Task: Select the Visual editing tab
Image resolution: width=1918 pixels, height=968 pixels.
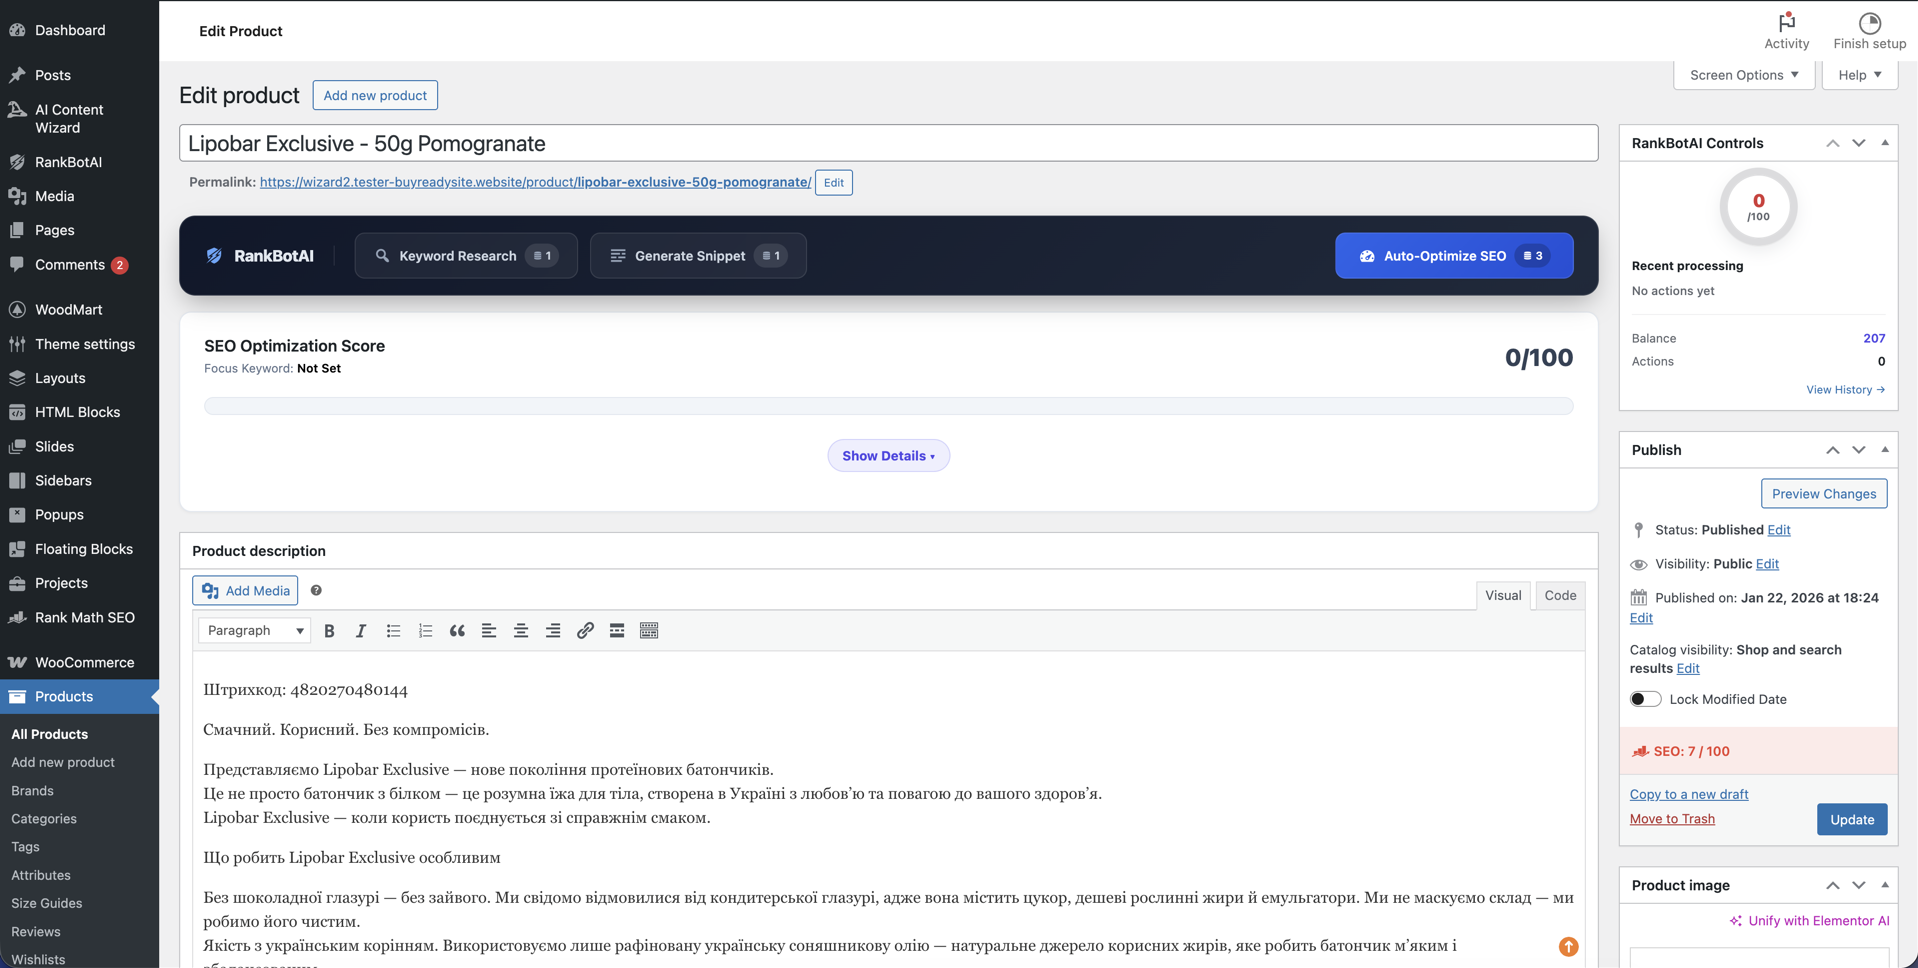Action: point(1502,595)
